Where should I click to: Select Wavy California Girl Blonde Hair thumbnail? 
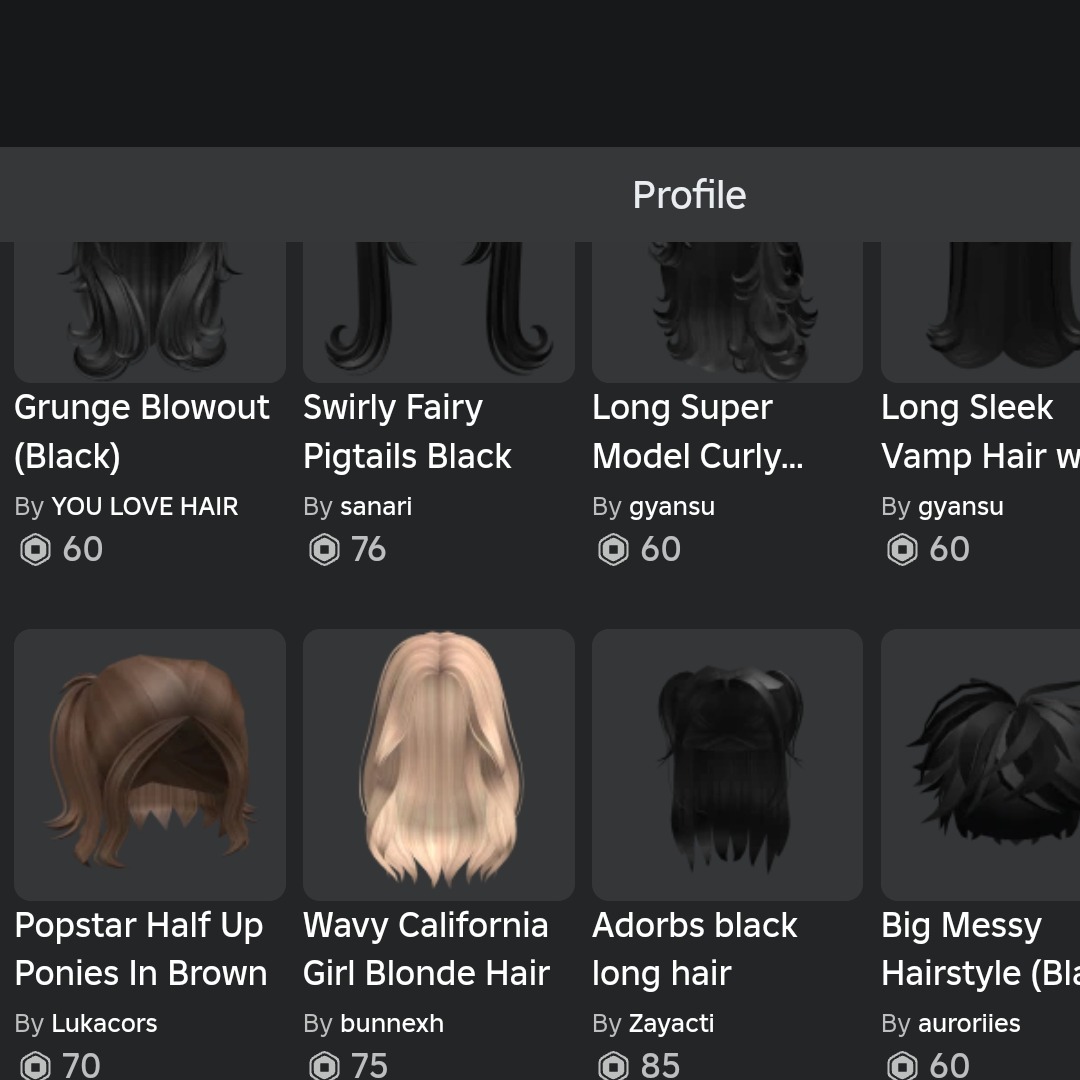(x=438, y=764)
